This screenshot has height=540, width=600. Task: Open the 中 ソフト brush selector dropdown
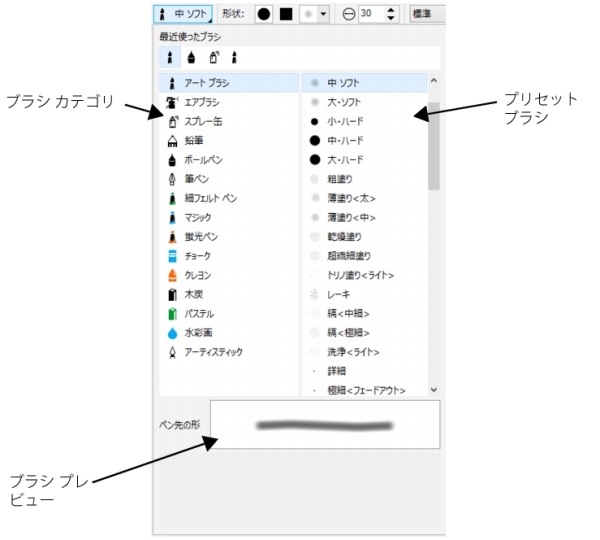(182, 15)
